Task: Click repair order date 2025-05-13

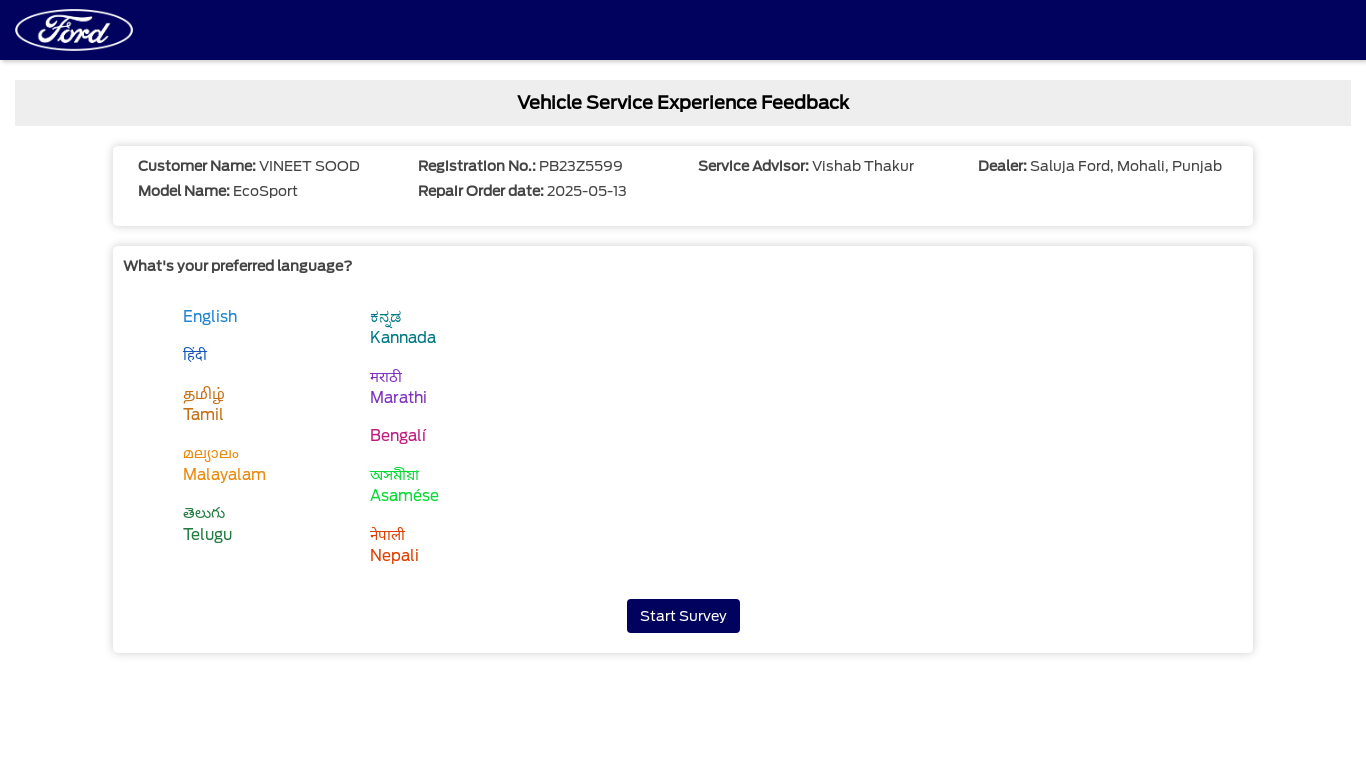Action: tap(587, 191)
